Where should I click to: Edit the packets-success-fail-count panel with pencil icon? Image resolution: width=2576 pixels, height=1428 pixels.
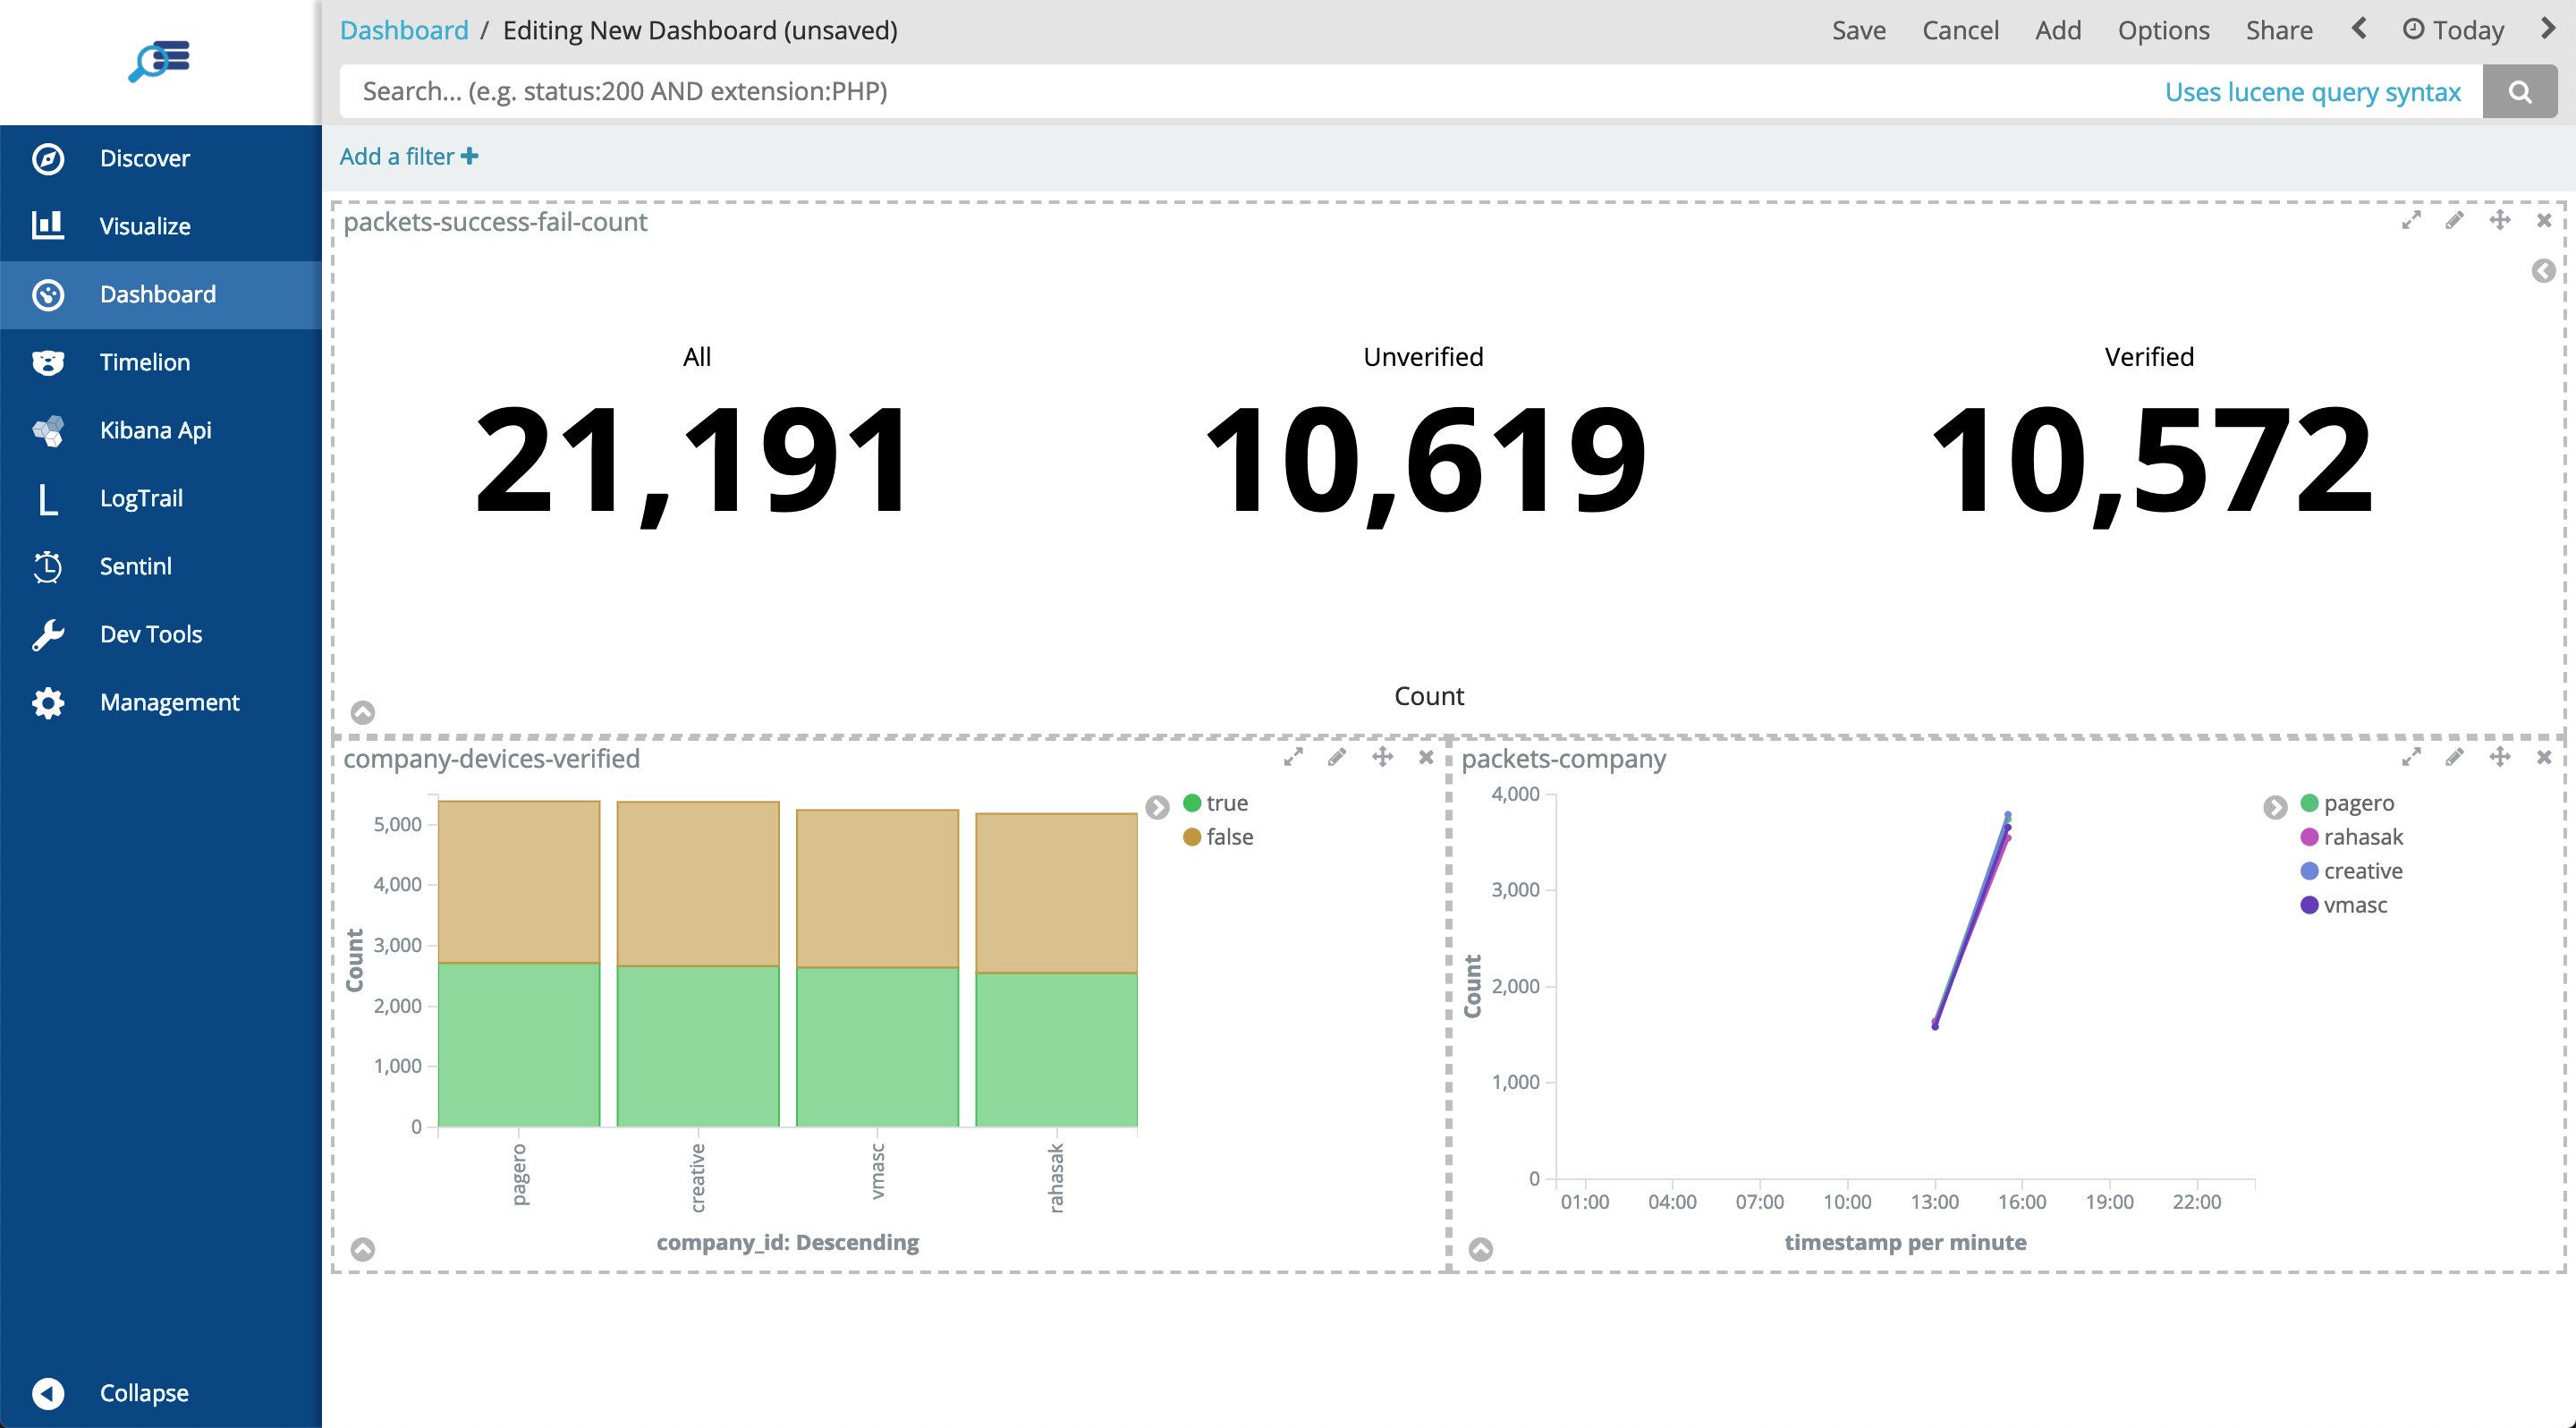[2454, 220]
